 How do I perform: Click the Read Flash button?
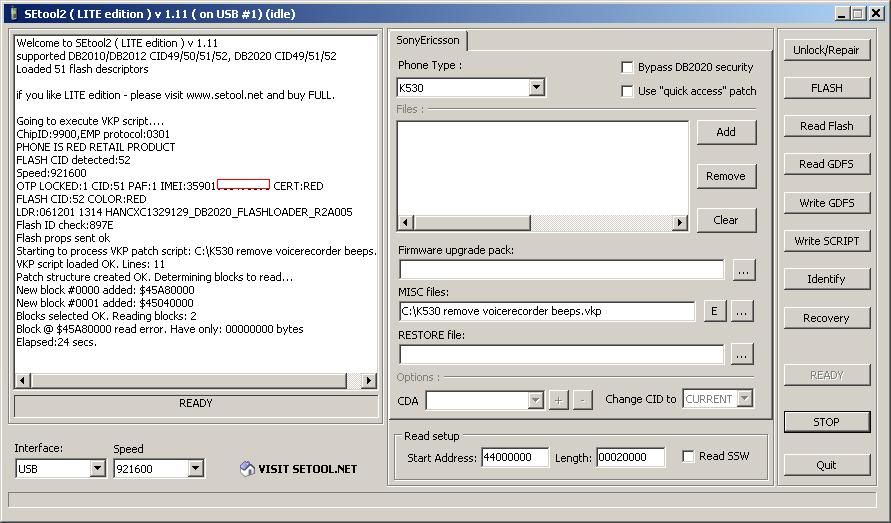click(826, 126)
